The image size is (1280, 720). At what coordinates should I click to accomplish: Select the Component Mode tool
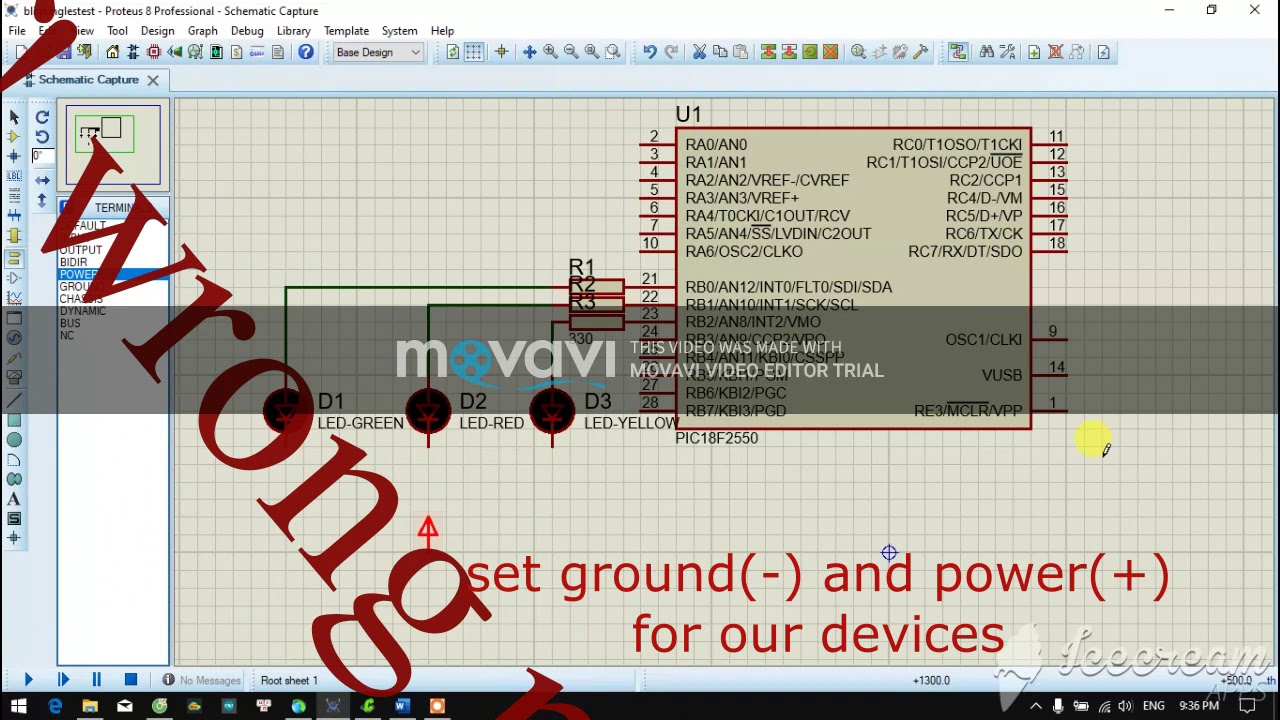point(14,137)
